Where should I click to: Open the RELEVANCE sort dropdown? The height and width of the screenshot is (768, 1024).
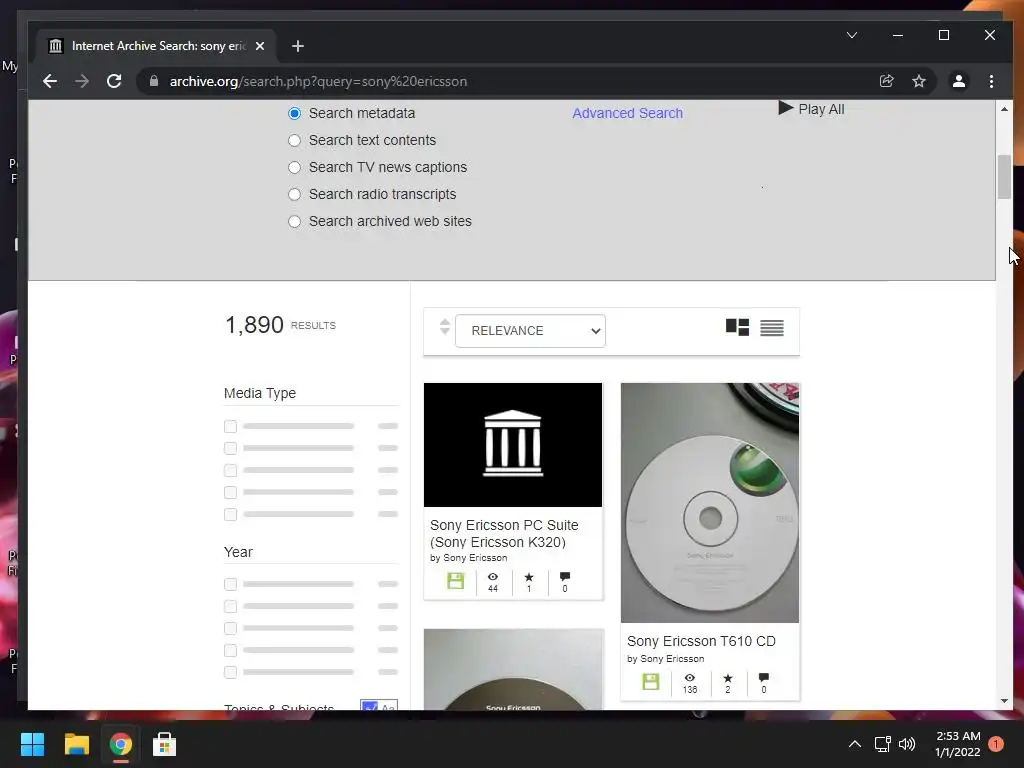click(530, 331)
